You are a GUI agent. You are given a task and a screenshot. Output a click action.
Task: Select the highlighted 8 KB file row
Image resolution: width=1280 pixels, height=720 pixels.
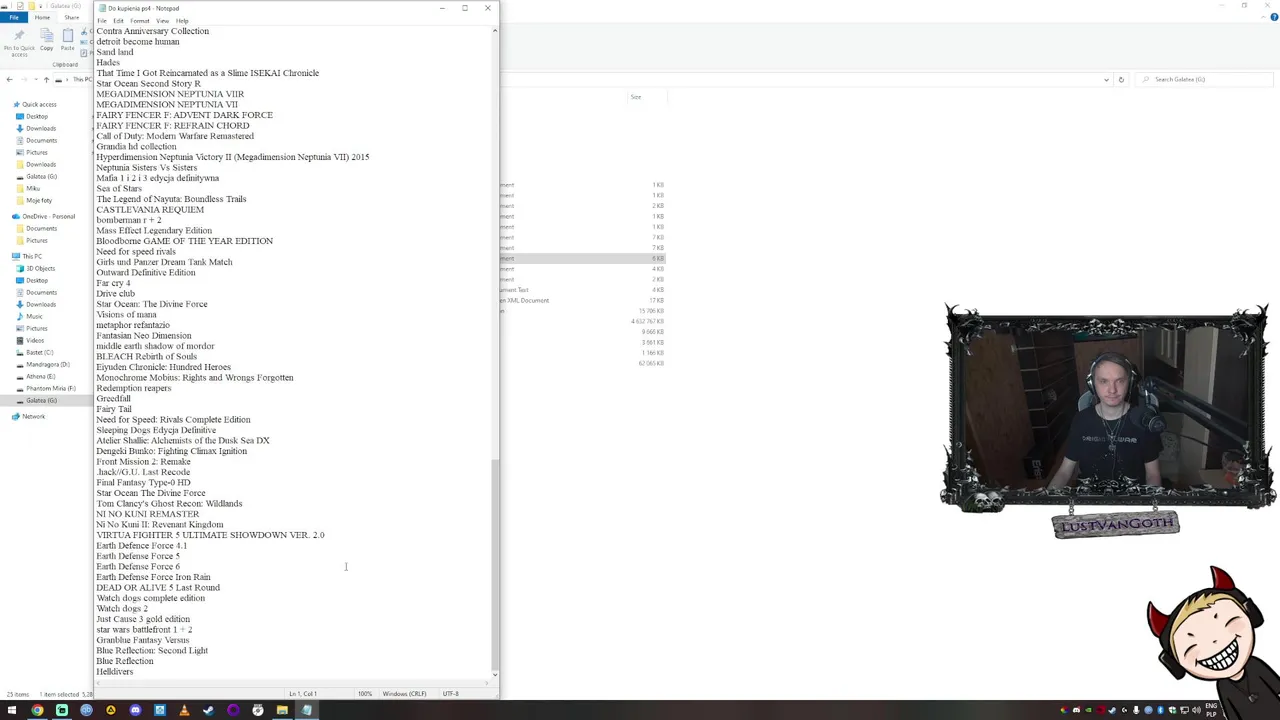(x=583, y=258)
